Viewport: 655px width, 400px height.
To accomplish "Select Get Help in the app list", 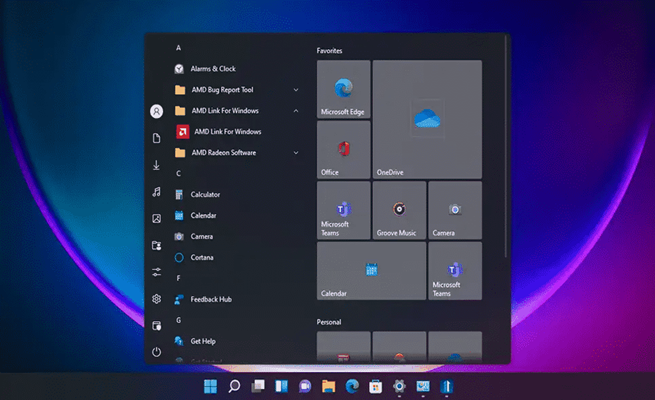I will 203,341.
